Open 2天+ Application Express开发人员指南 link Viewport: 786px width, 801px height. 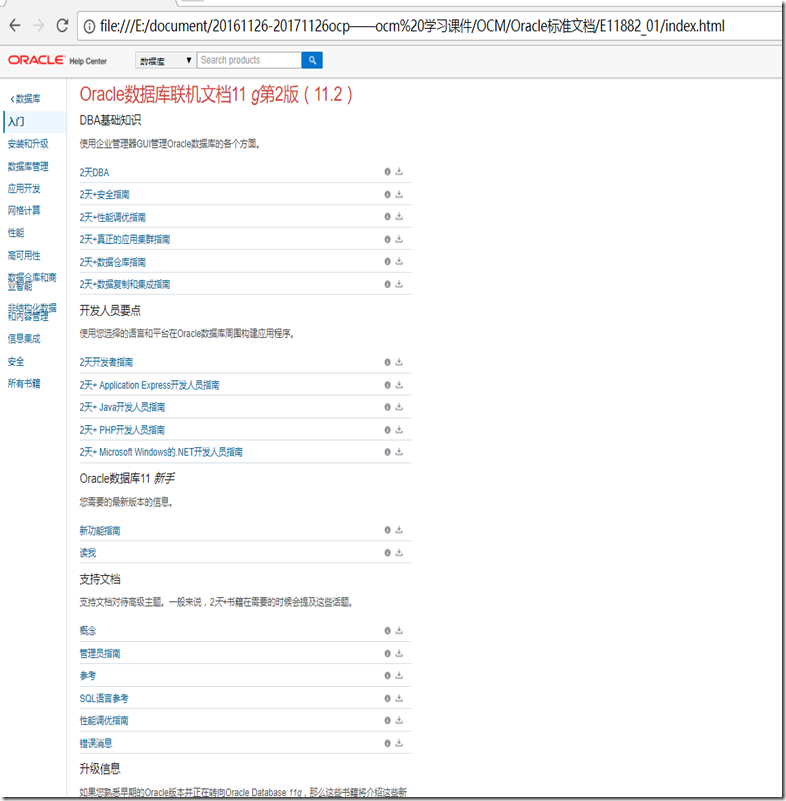click(x=150, y=385)
